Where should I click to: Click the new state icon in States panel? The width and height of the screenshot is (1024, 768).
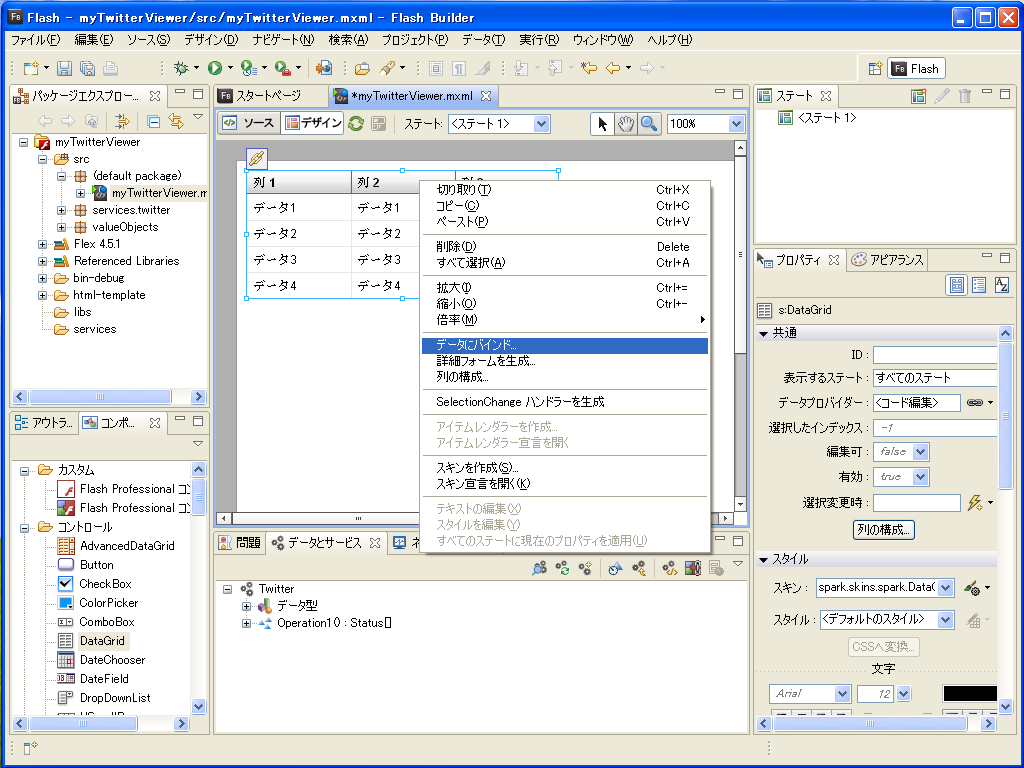918,96
